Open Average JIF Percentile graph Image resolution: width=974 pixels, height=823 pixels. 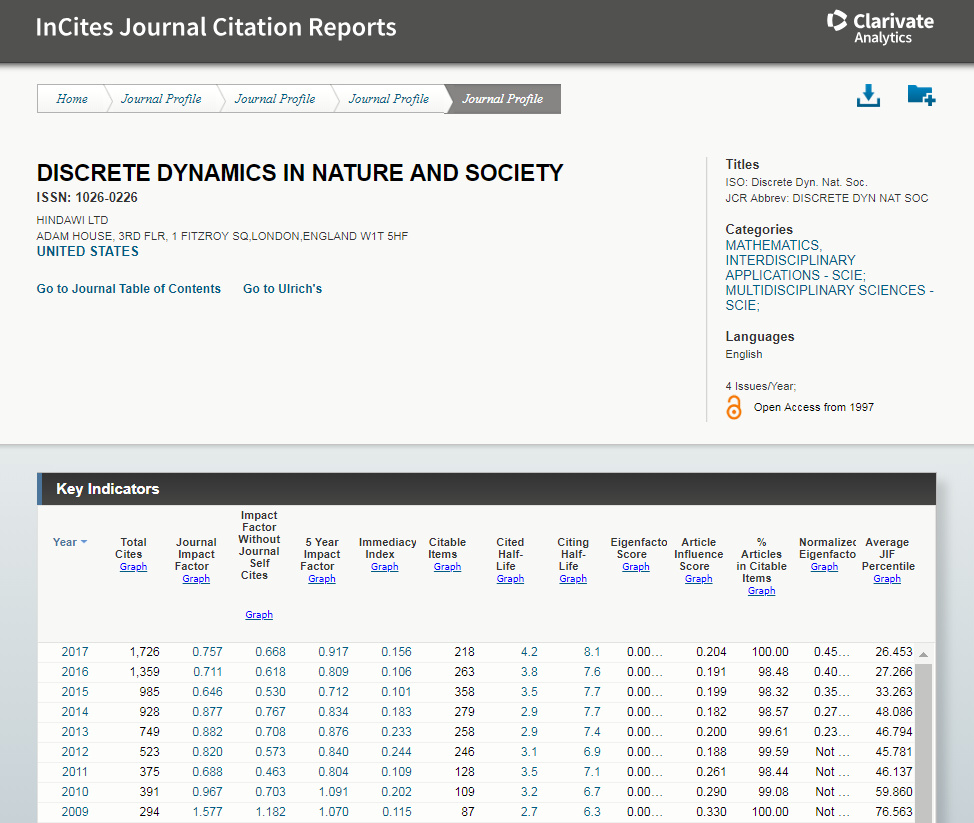point(887,579)
